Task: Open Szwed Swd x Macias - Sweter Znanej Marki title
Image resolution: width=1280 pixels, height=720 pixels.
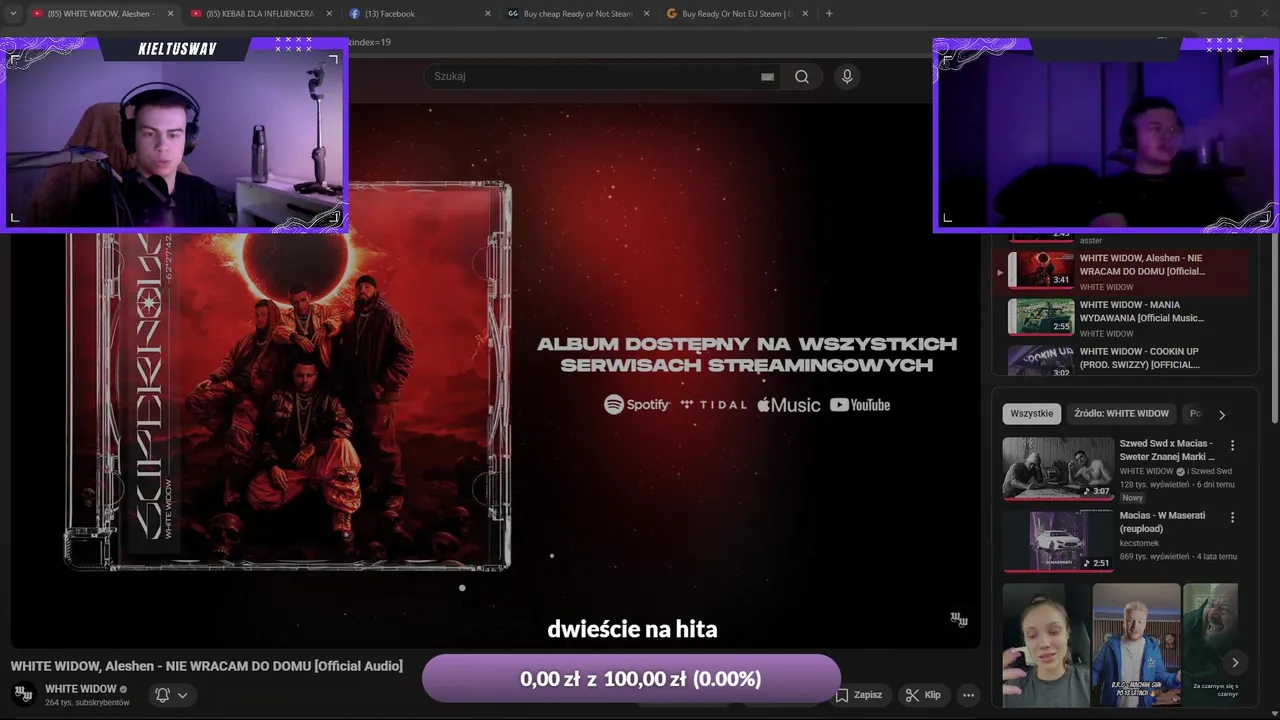Action: 1167,450
